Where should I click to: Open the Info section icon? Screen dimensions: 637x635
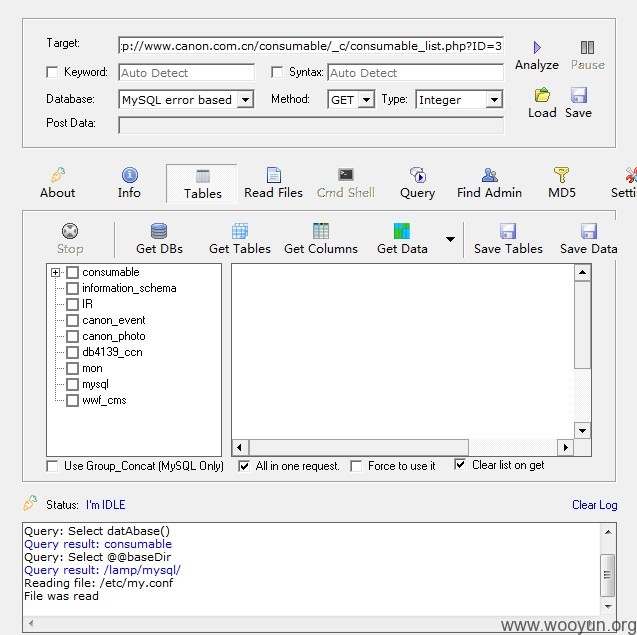coord(130,175)
